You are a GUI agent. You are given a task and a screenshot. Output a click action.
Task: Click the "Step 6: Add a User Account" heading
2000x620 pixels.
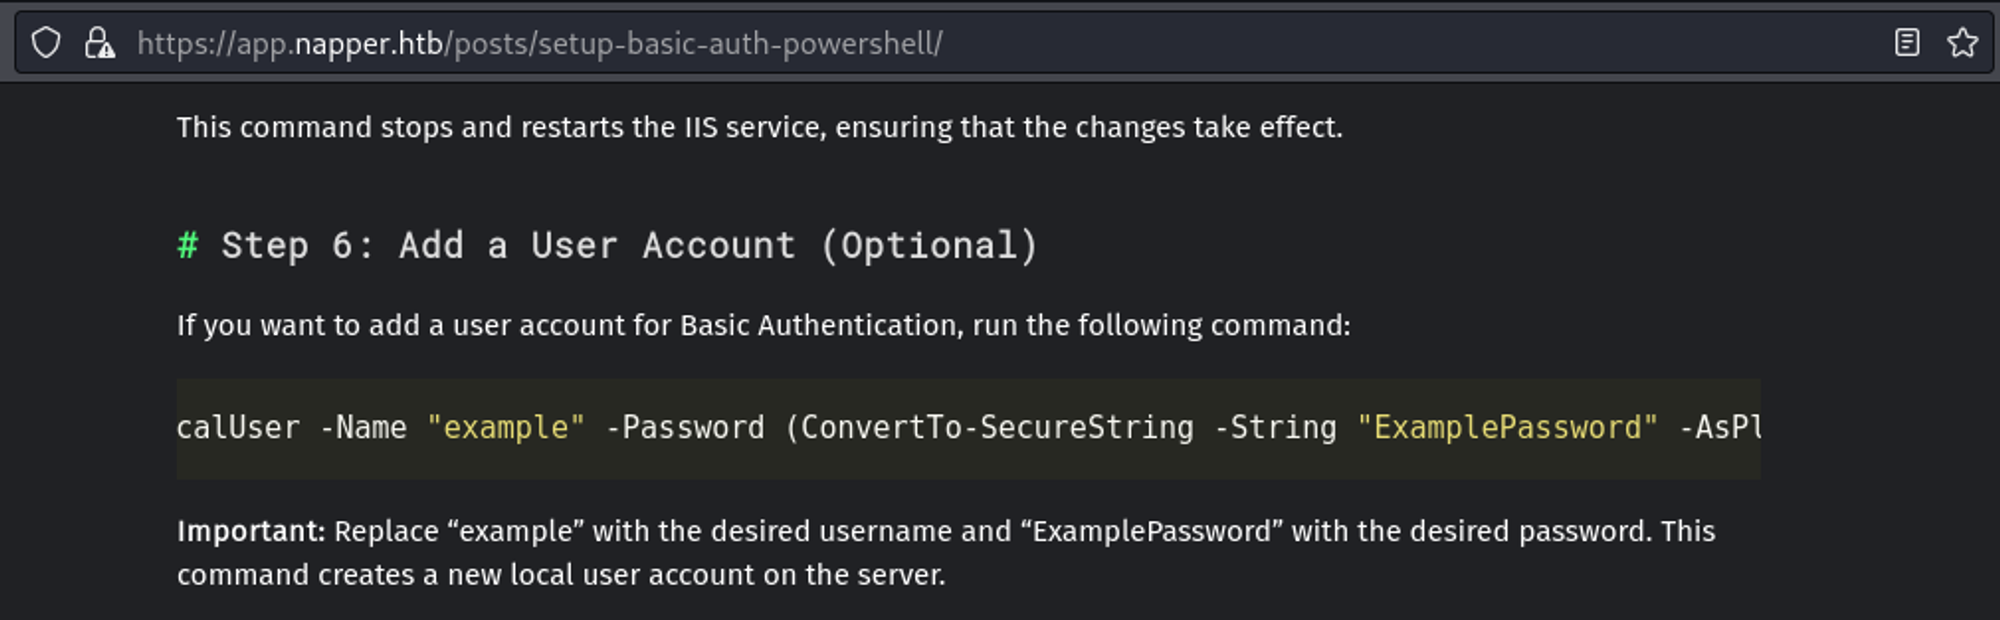630,245
